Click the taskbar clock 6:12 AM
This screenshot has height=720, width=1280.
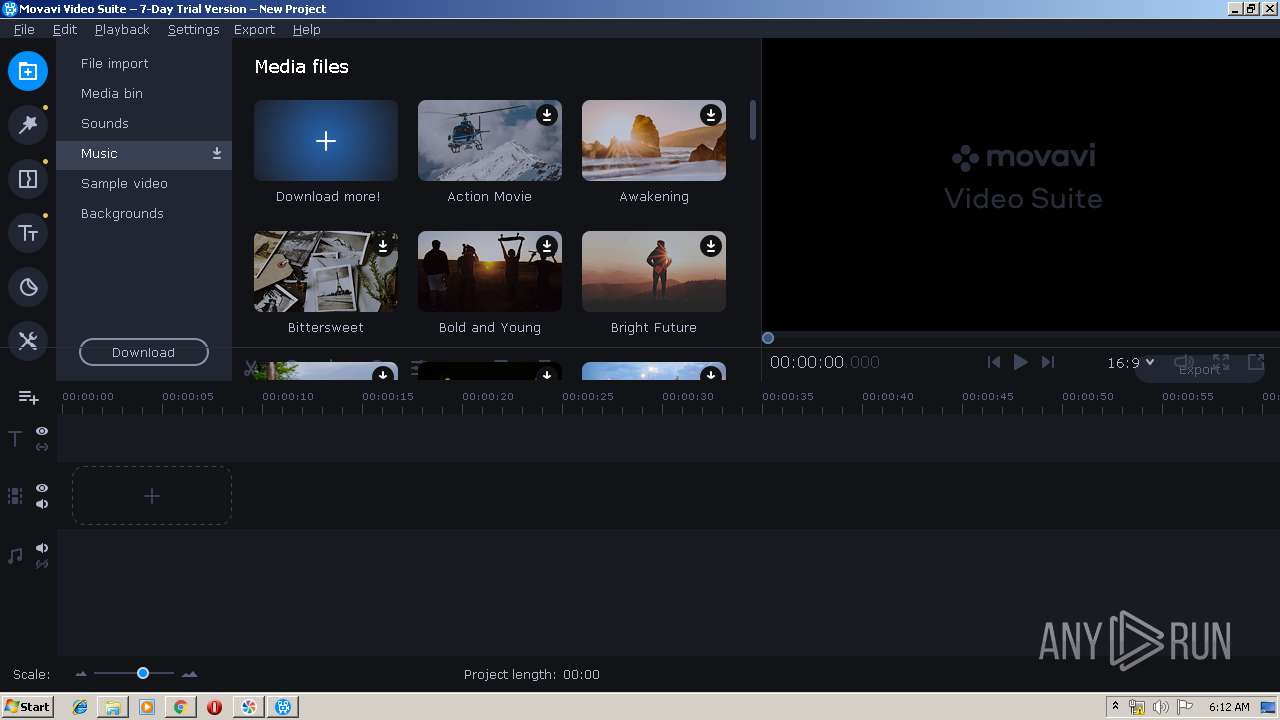[x=1229, y=707]
